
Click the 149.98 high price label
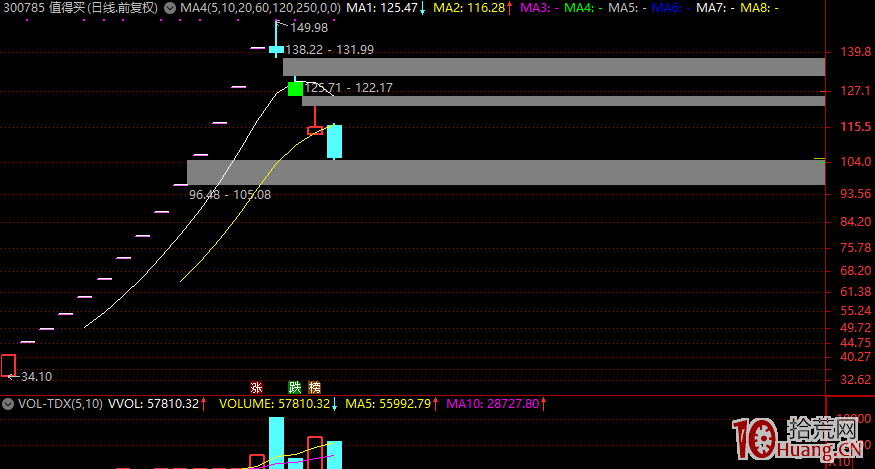[x=309, y=27]
